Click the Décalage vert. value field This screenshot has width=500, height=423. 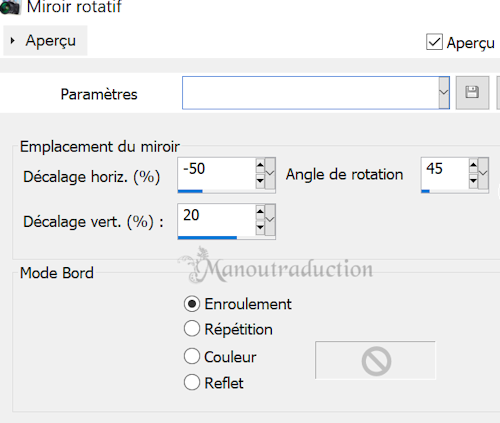click(217, 219)
